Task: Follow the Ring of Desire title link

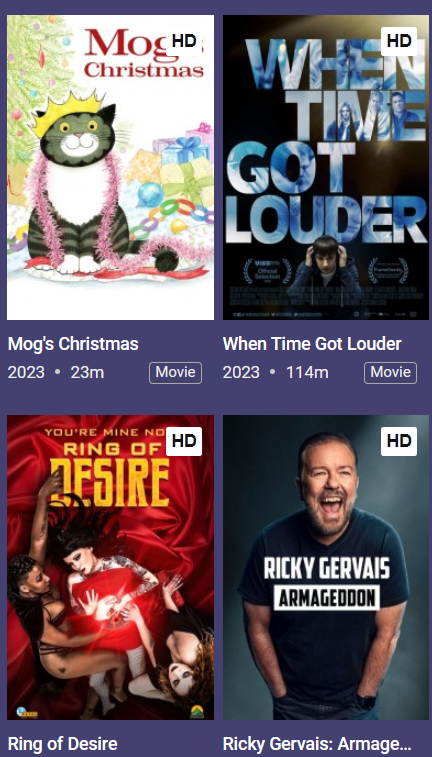Action: click(63, 744)
